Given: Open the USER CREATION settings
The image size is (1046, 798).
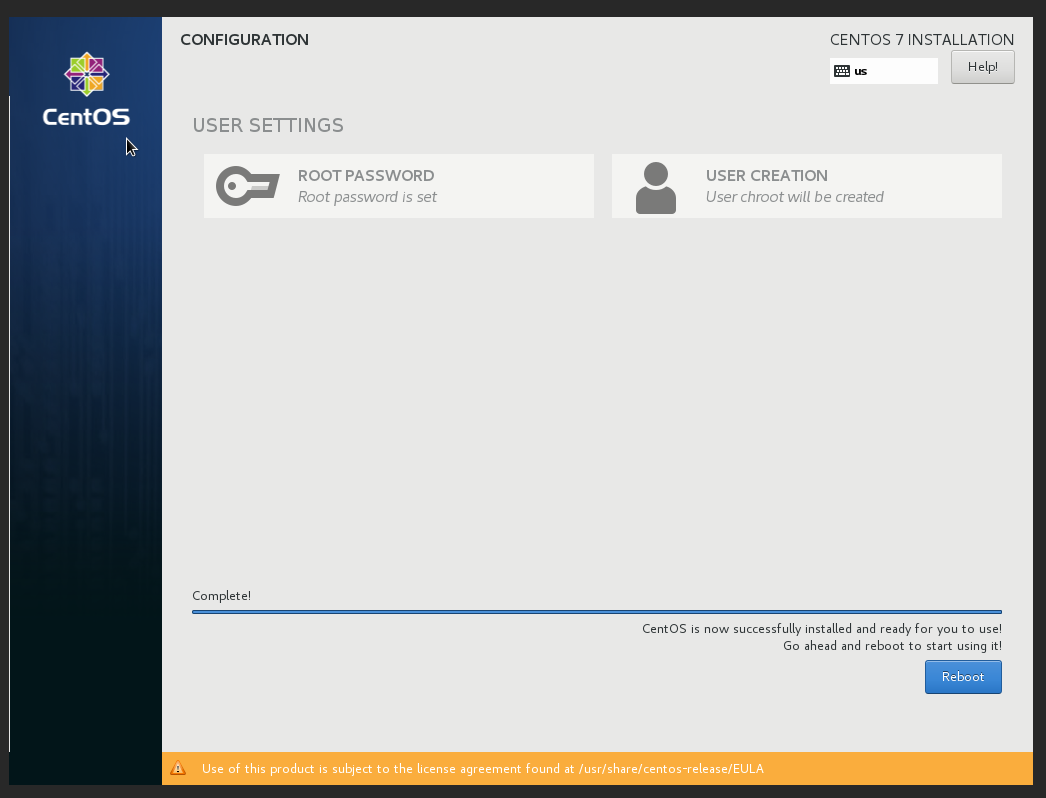Looking at the screenshot, I should coord(807,186).
